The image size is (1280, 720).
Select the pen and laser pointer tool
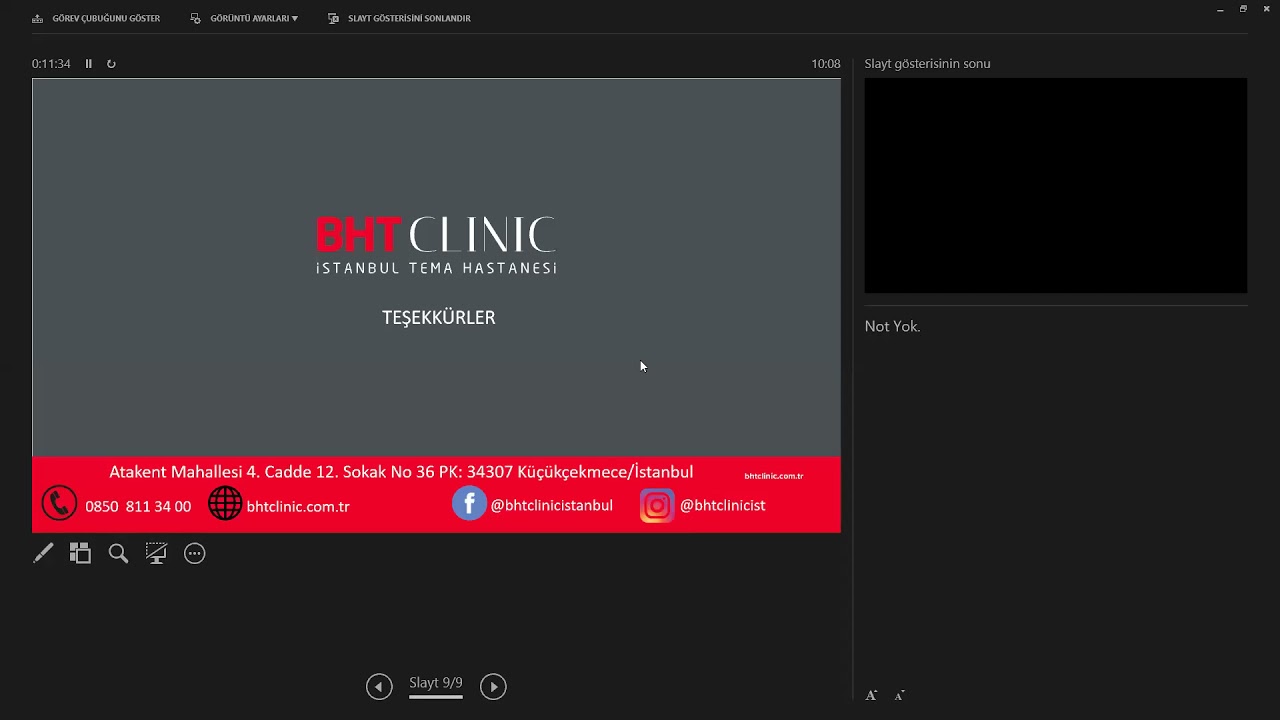[43, 553]
